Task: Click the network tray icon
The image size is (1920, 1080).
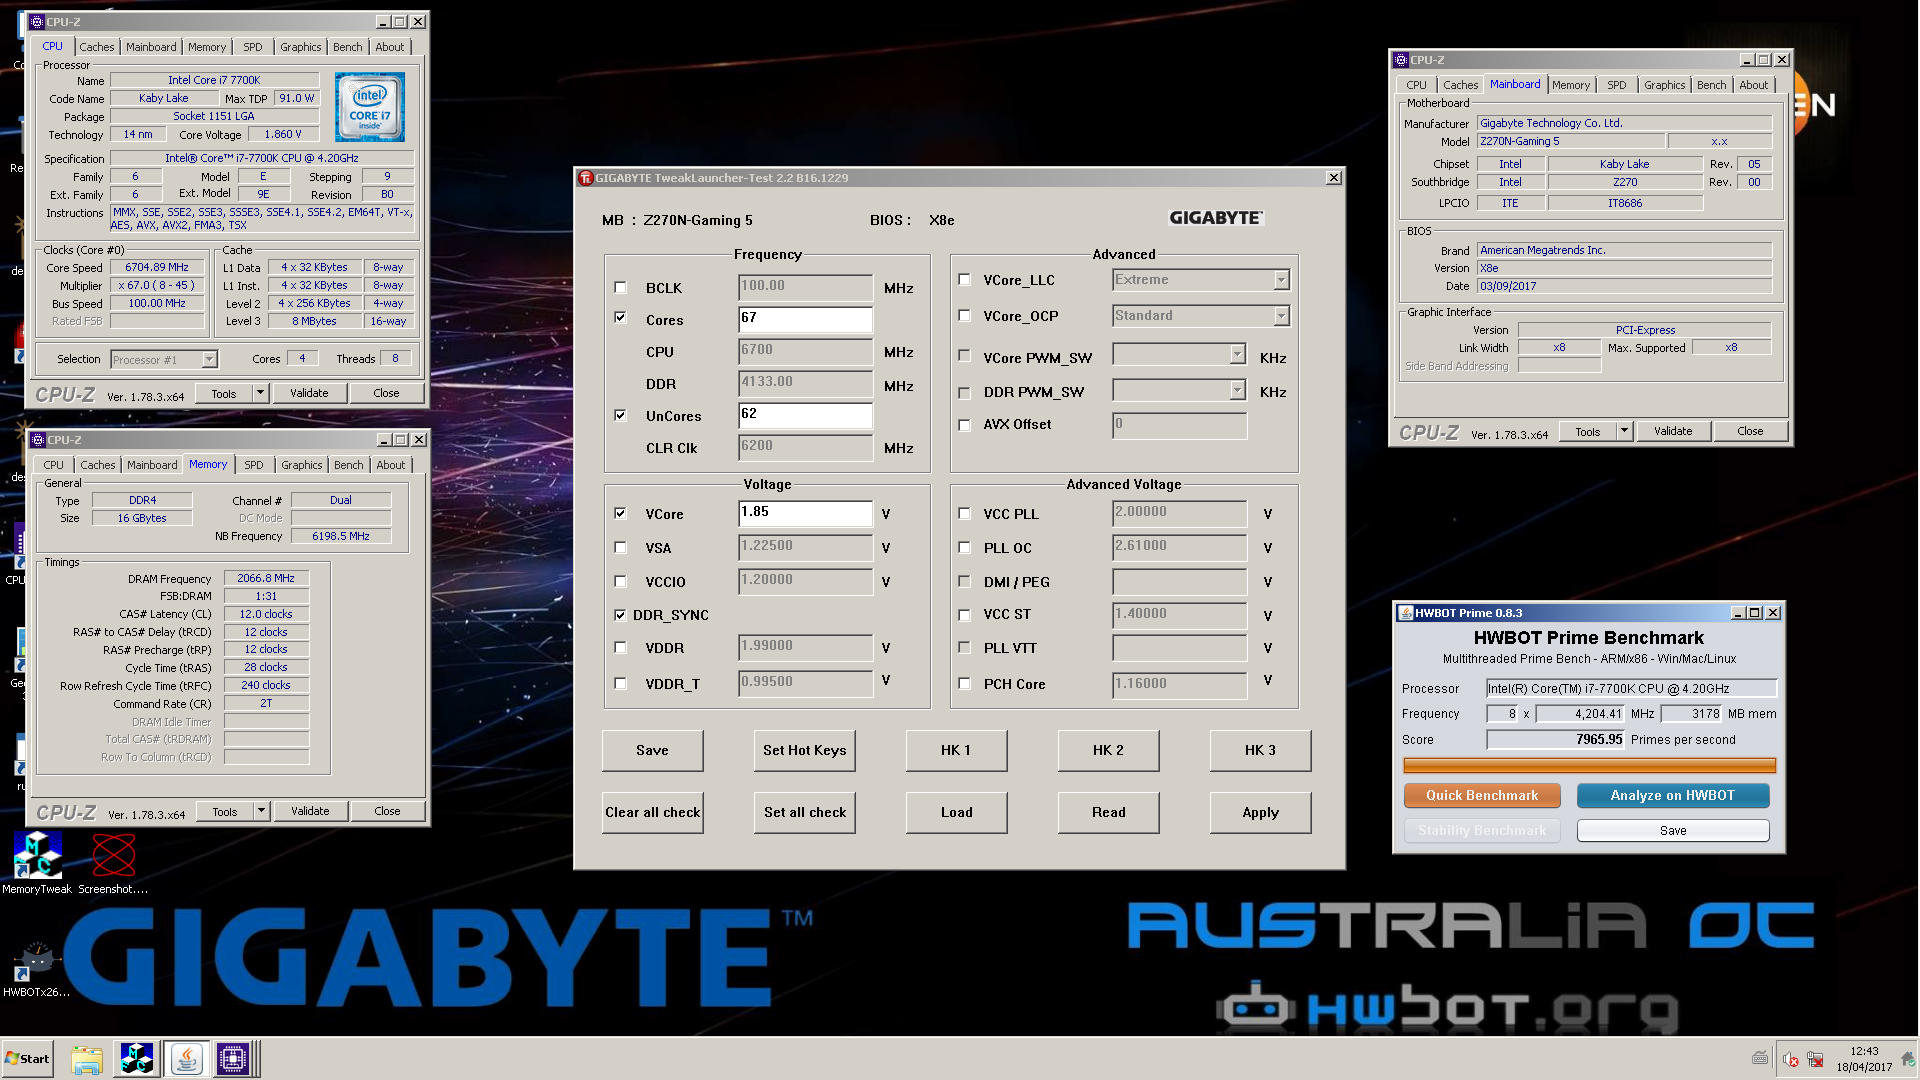Action: (x=1815, y=1060)
